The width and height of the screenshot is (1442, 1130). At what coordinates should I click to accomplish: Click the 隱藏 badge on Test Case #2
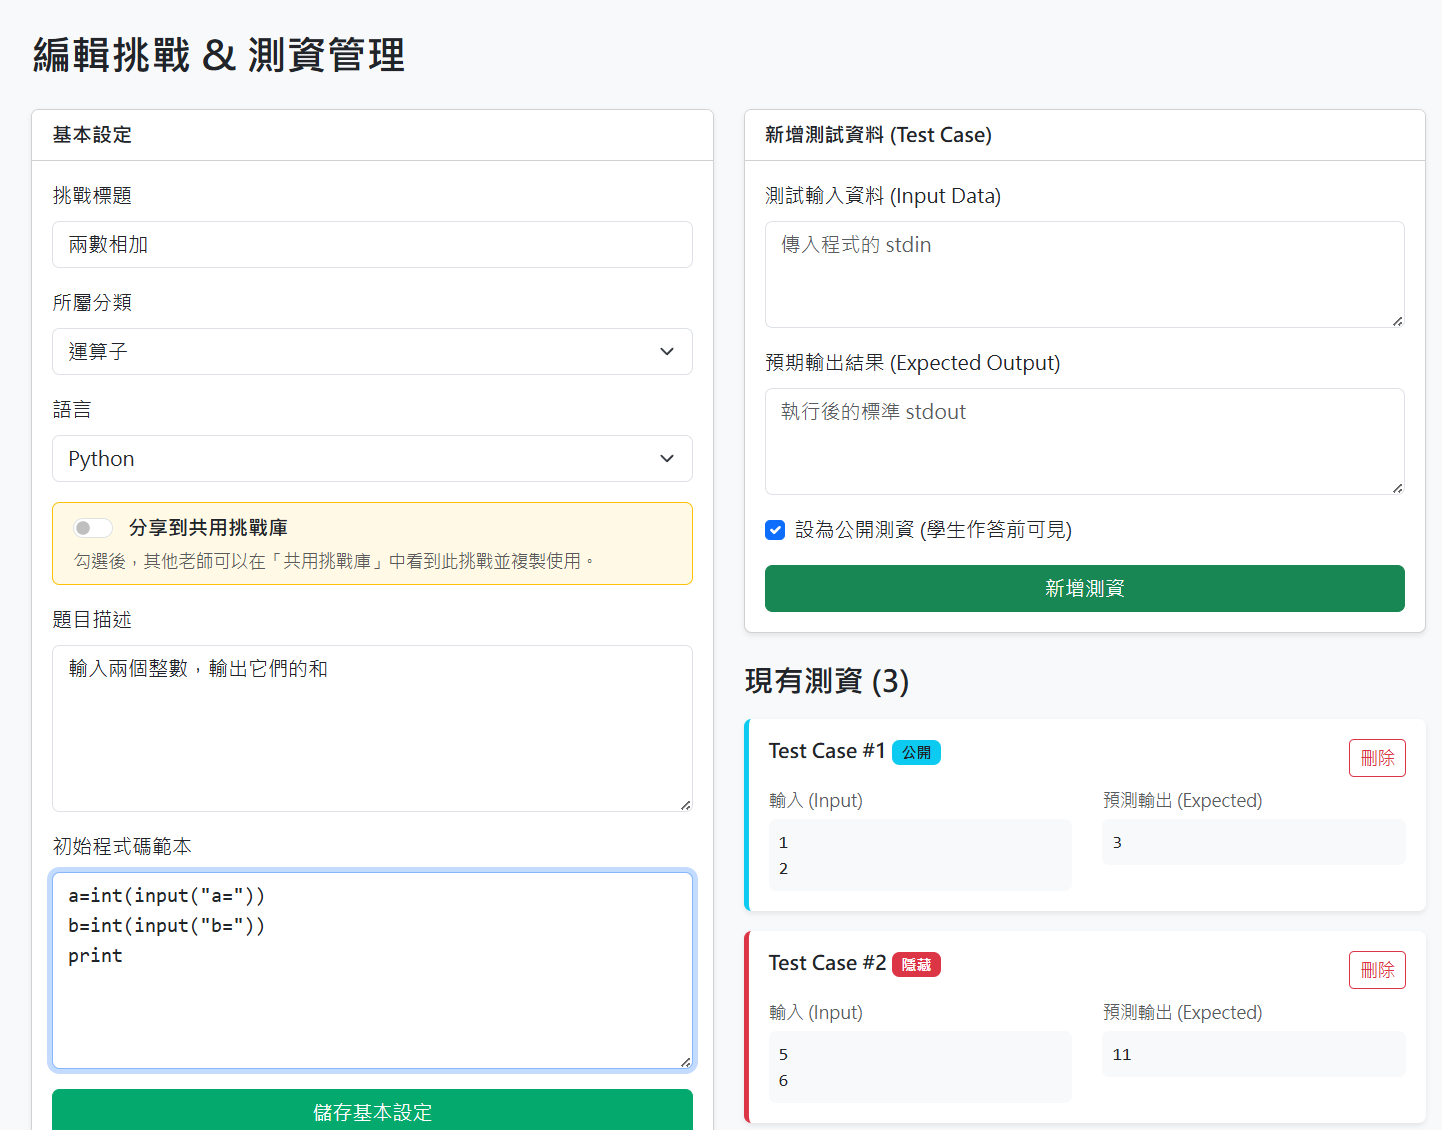pos(916,964)
